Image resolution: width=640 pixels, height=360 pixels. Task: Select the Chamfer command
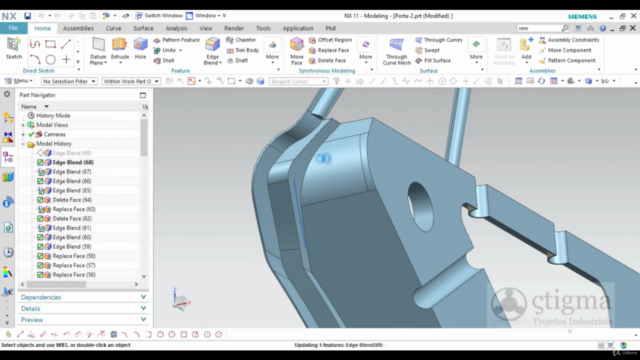[x=241, y=40]
